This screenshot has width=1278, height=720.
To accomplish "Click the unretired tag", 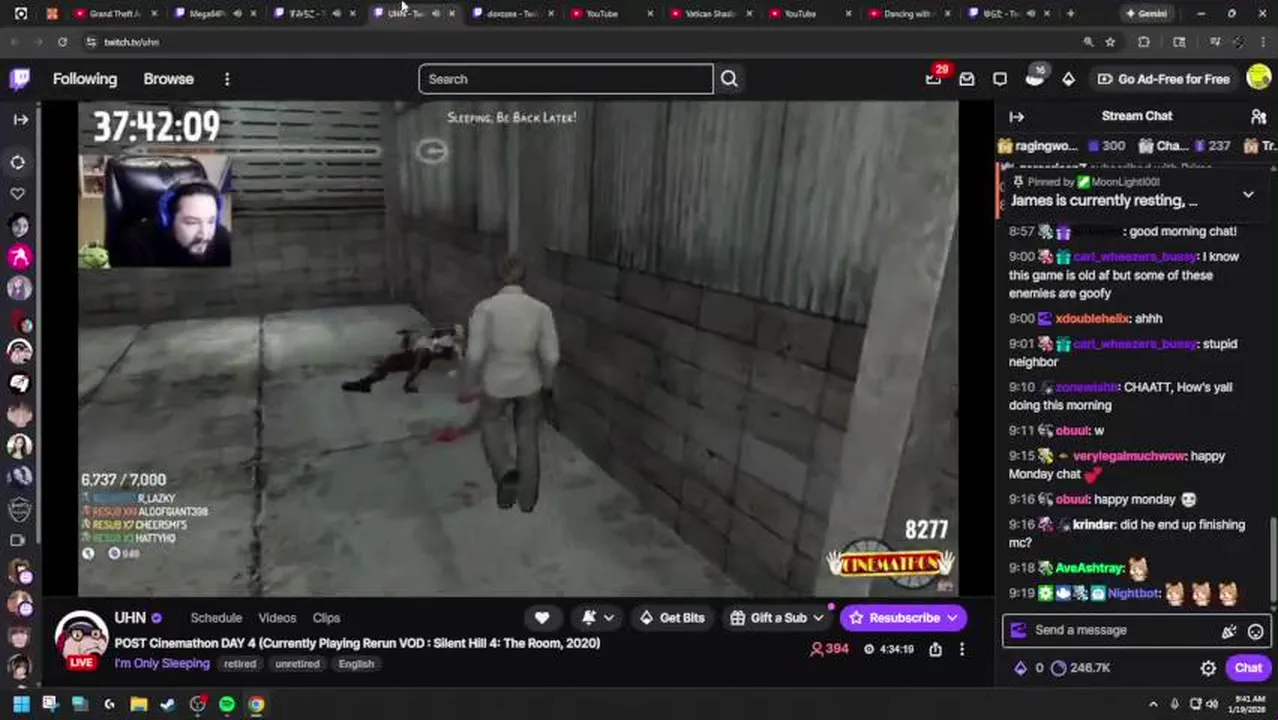I will [297, 664].
